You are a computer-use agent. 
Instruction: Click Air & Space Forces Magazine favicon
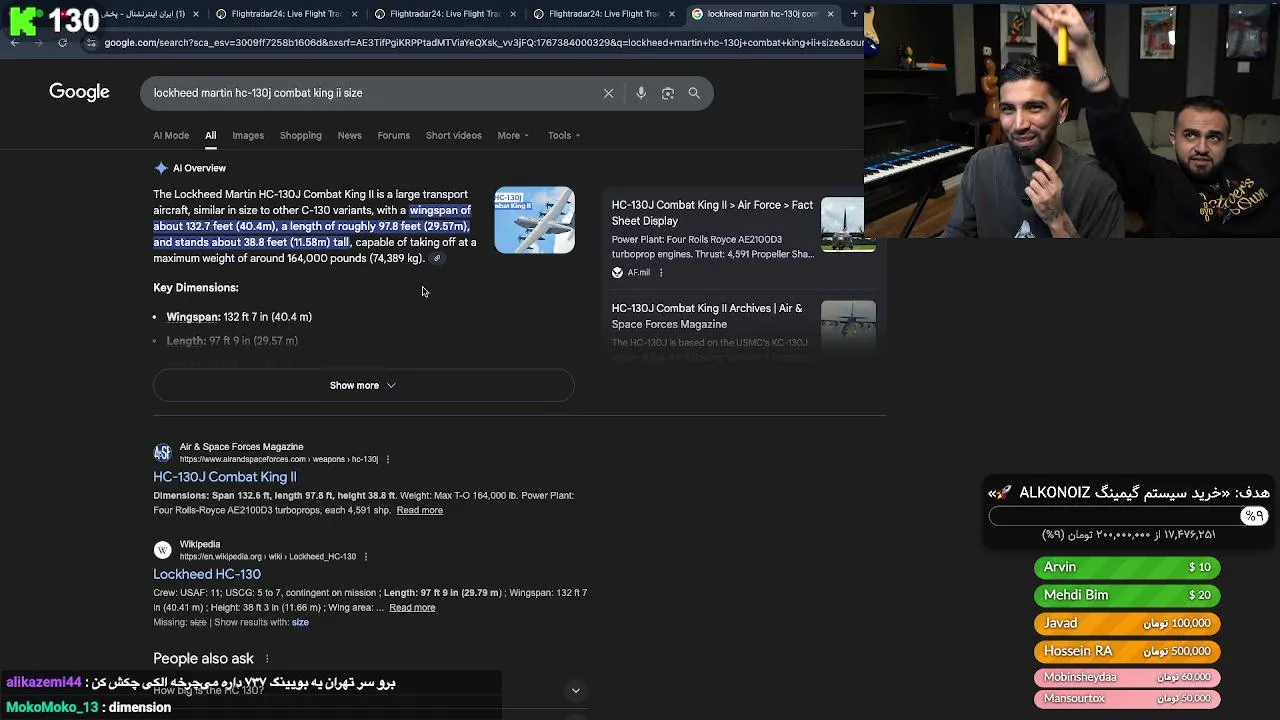[162, 452]
